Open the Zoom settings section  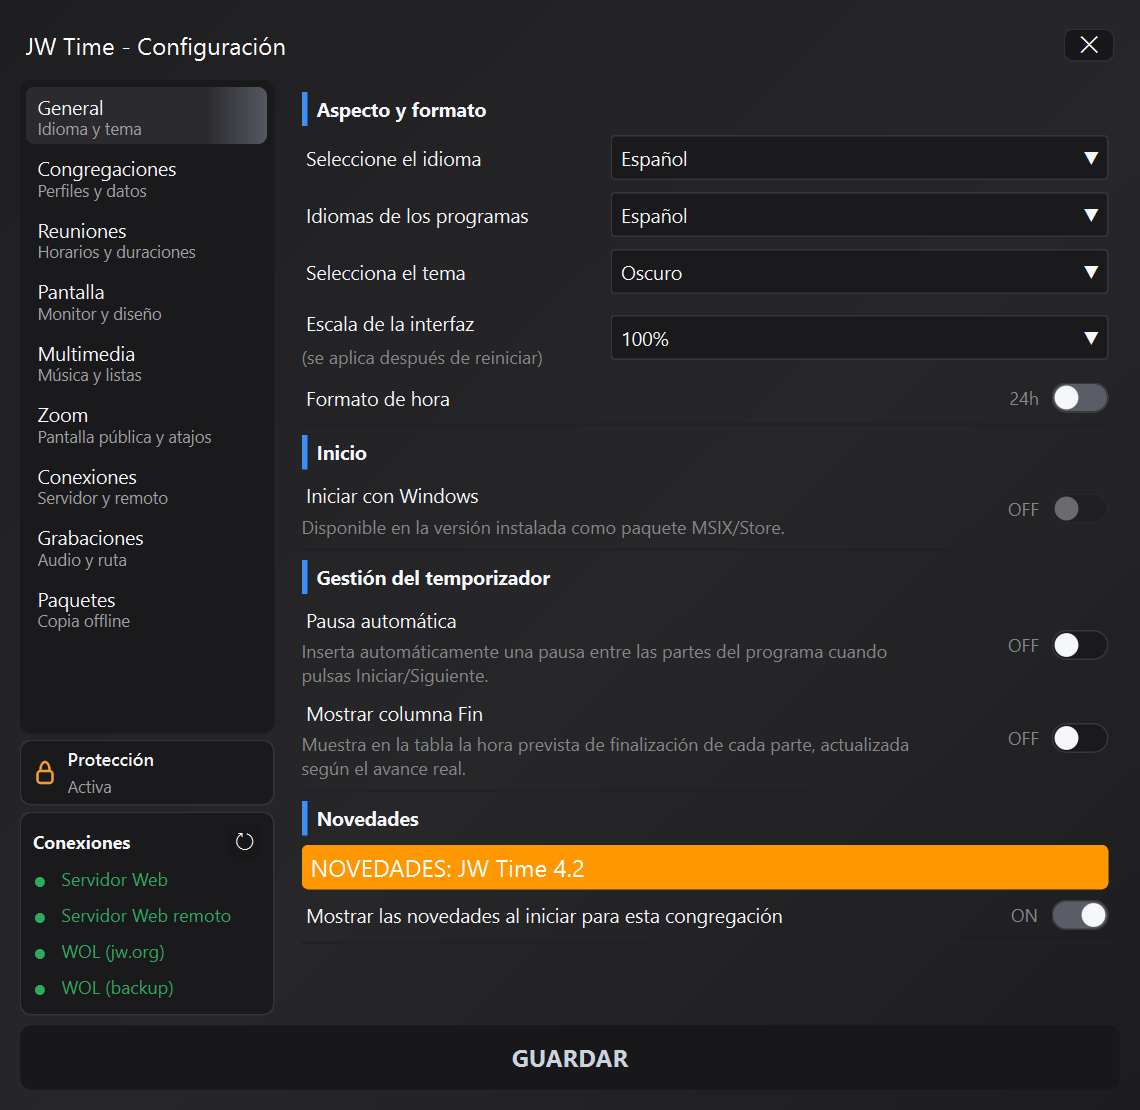(146, 425)
